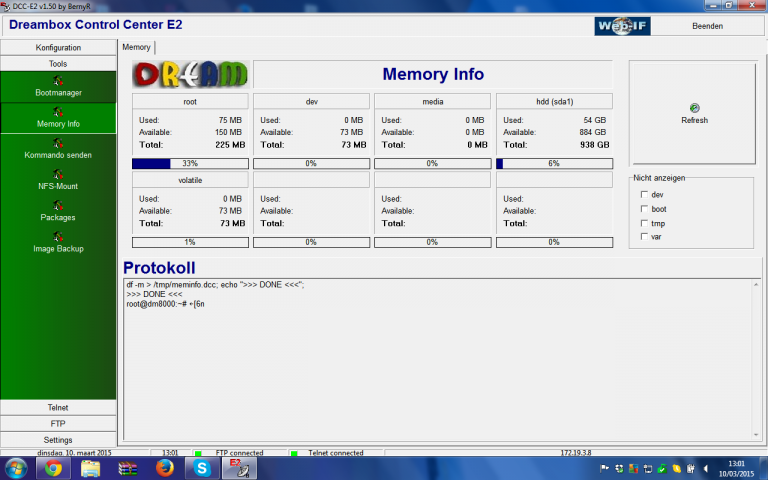Image resolution: width=768 pixels, height=480 pixels.
Task: Expand the Konfiguration section
Action: (58, 47)
